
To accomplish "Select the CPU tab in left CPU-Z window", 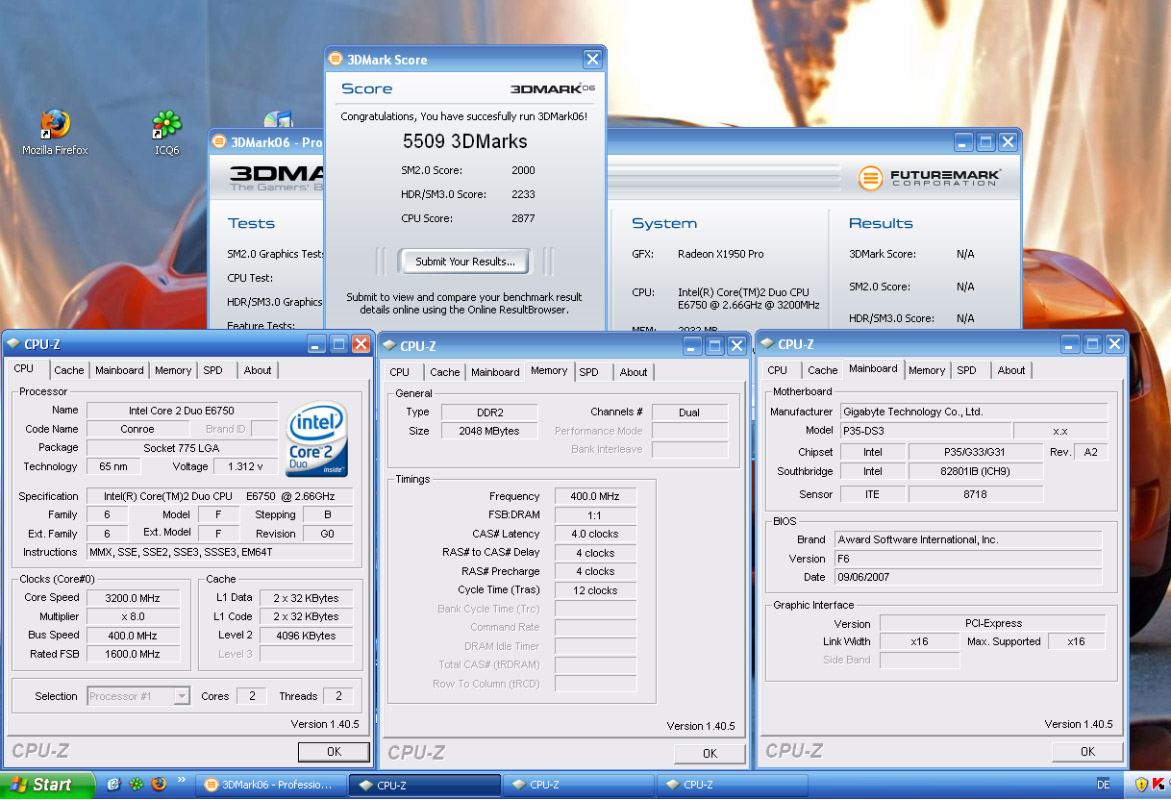I will click(24, 368).
